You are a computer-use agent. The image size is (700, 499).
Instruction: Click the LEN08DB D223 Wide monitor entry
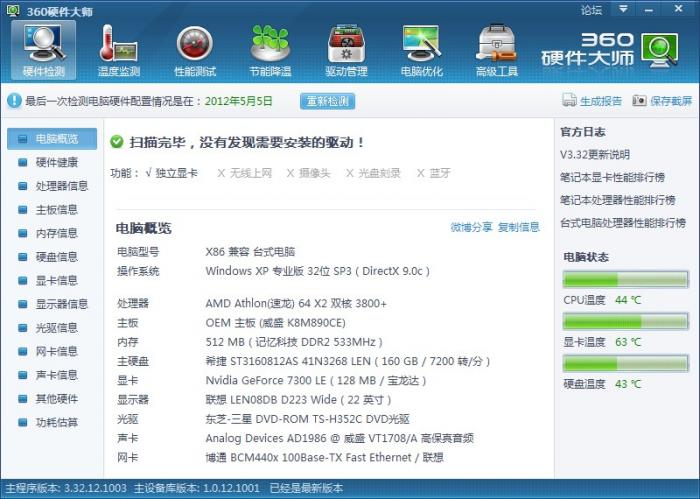point(298,399)
